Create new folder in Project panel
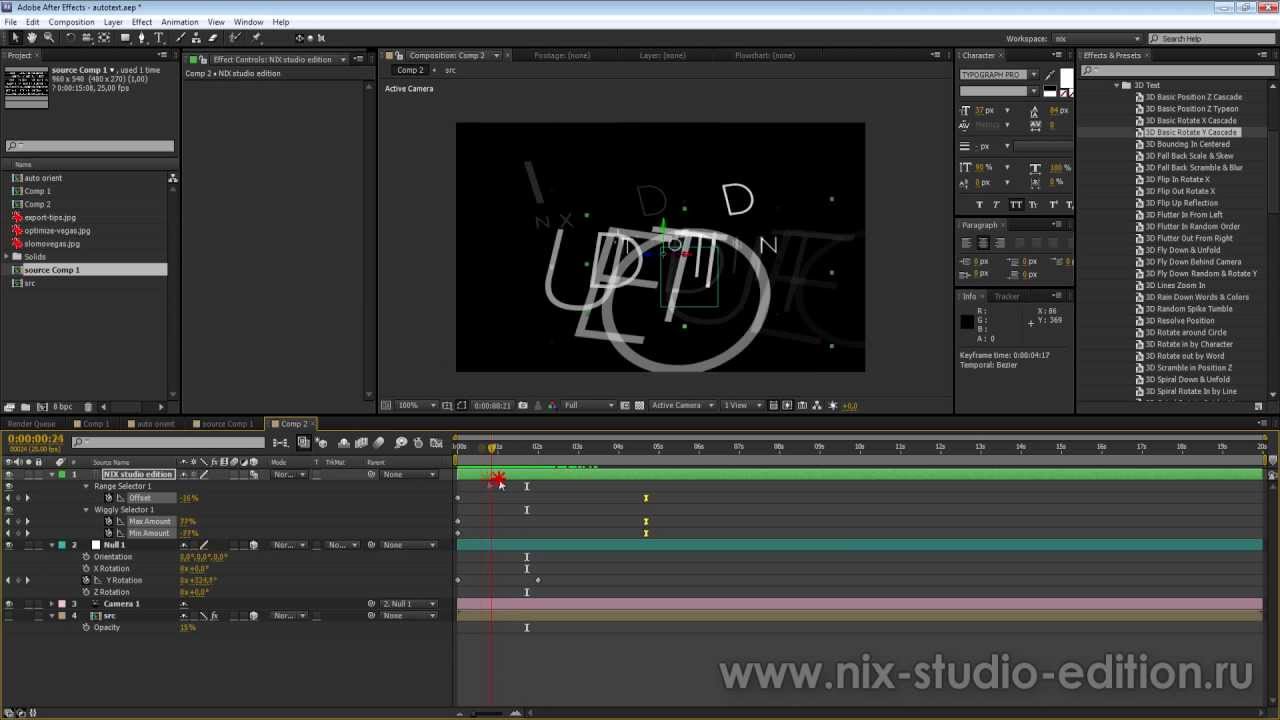Image resolution: width=1280 pixels, height=720 pixels. coord(24,407)
